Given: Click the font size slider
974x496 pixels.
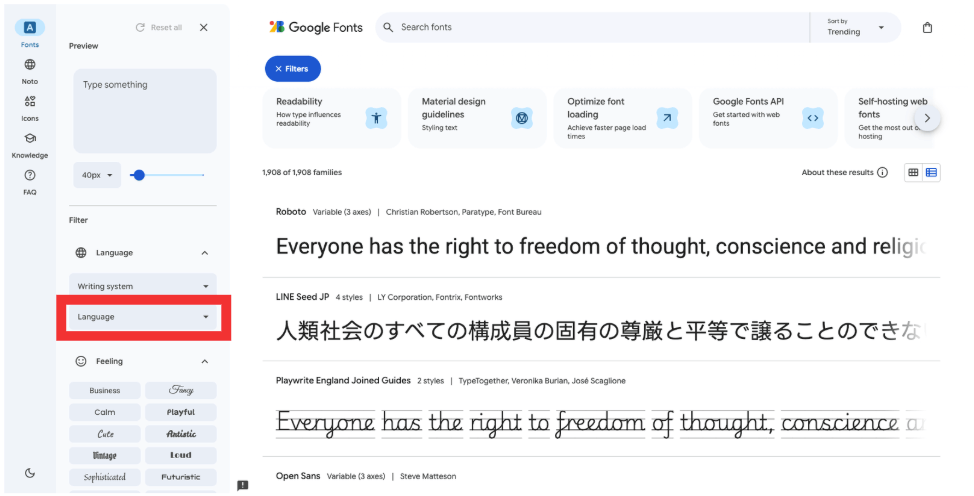Looking at the screenshot, I should 170,175.
